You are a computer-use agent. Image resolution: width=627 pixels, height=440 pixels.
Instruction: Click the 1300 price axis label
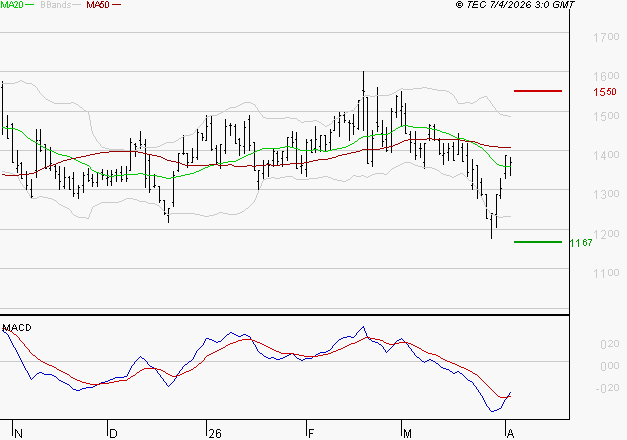pyautogui.click(x=606, y=194)
